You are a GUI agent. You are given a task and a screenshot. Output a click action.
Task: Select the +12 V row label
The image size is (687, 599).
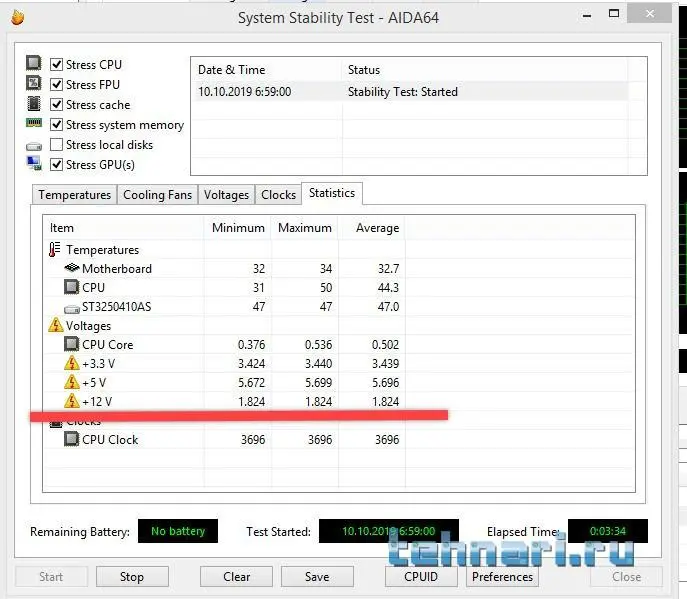tap(97, 401)
